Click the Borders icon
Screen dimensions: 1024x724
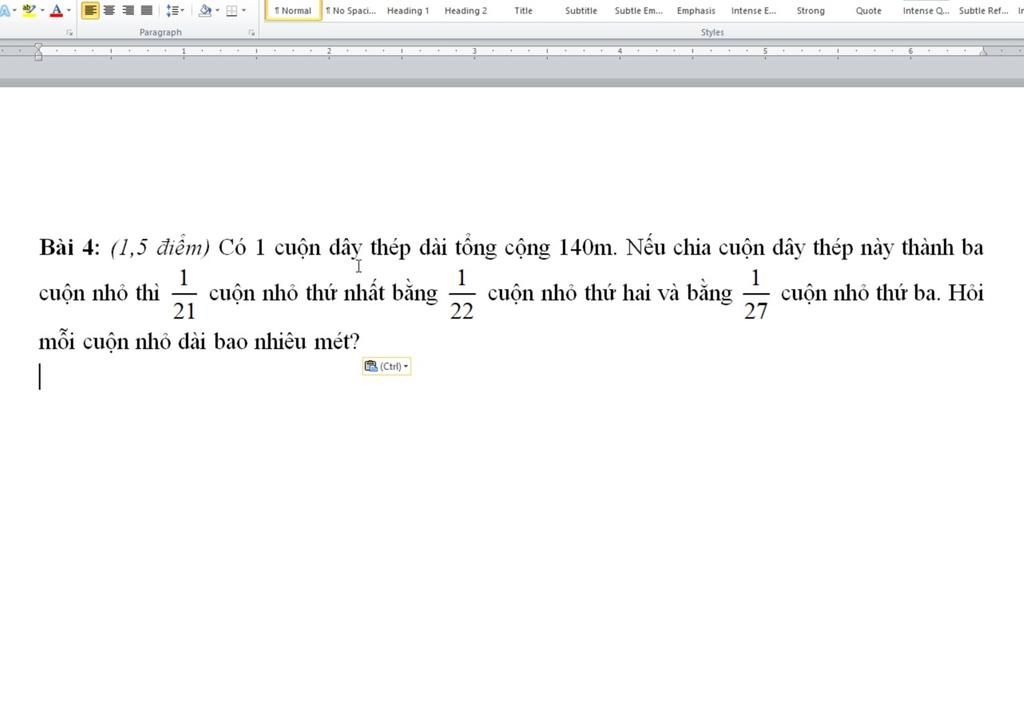(x=231, y=10)
